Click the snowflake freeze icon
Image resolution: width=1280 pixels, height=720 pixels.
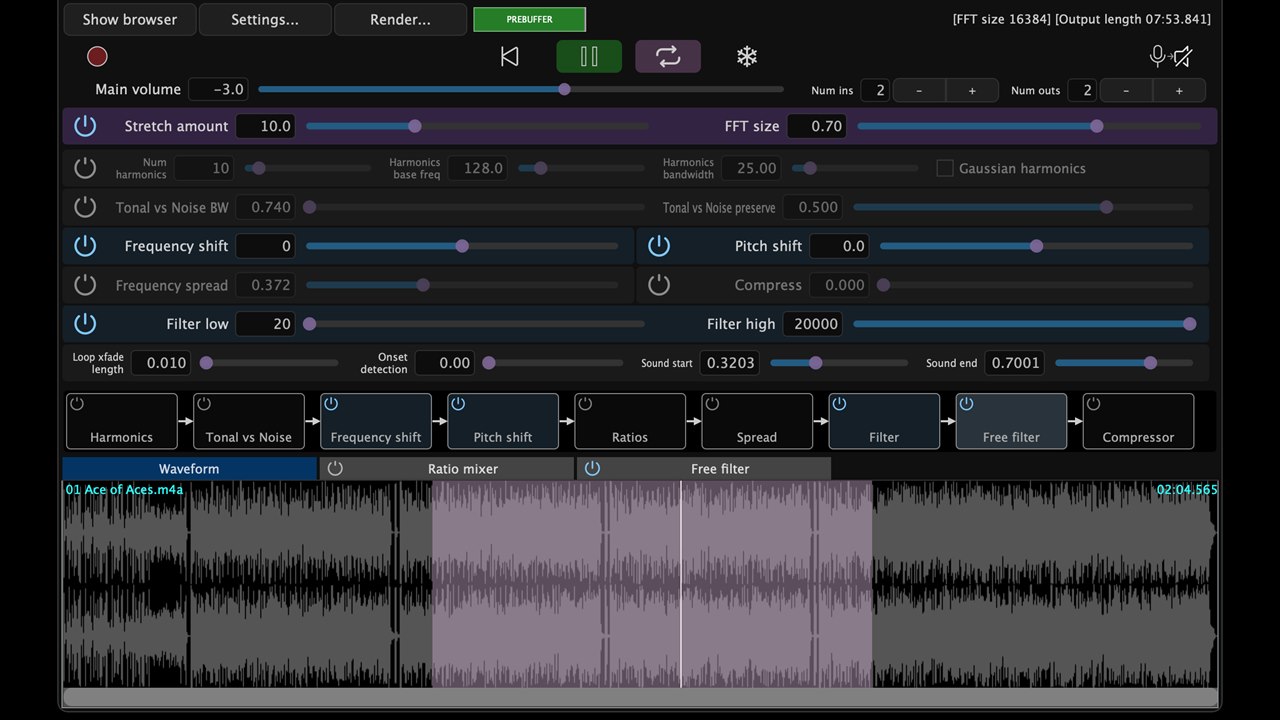(x=747, y=56)
